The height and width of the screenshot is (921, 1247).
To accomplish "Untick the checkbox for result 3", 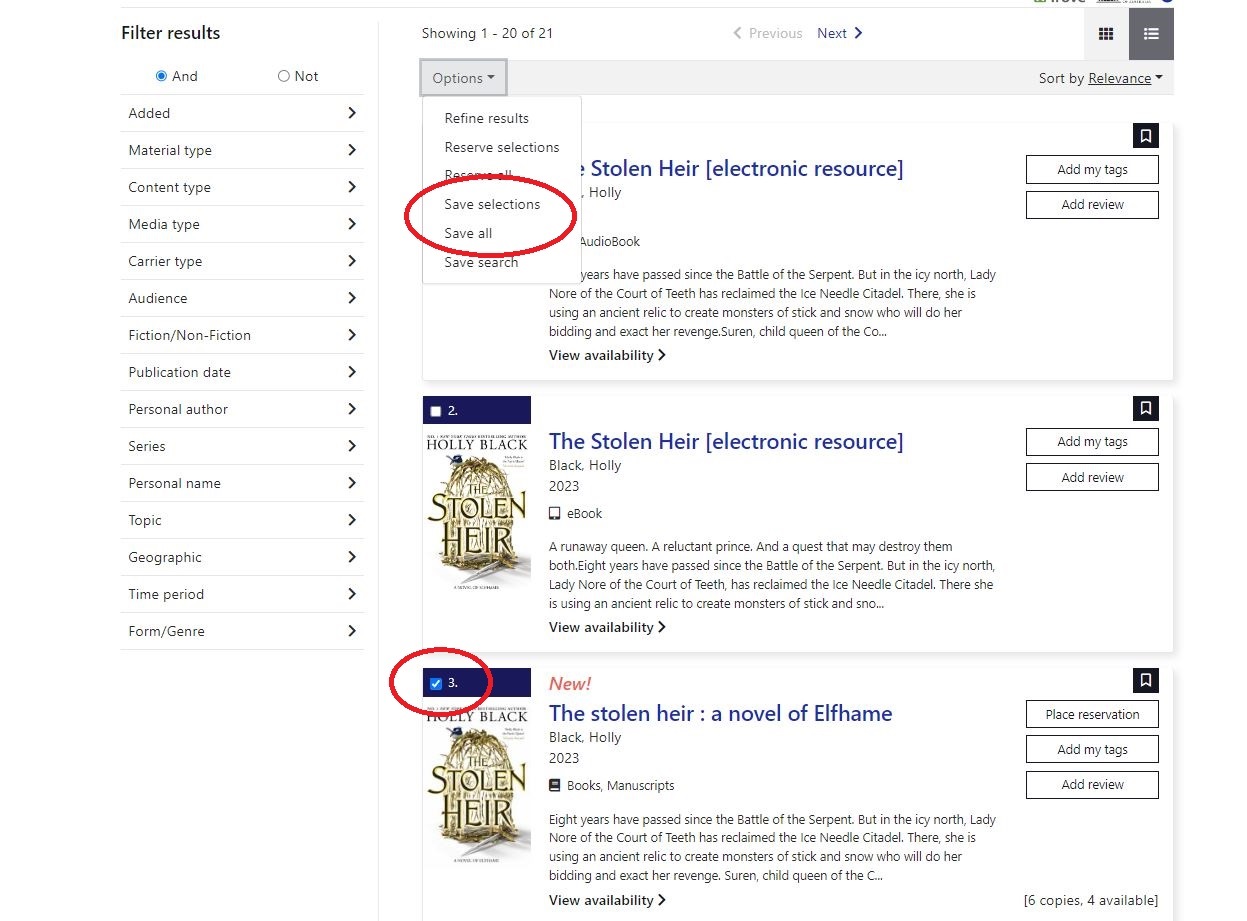I will click(436, 684).
